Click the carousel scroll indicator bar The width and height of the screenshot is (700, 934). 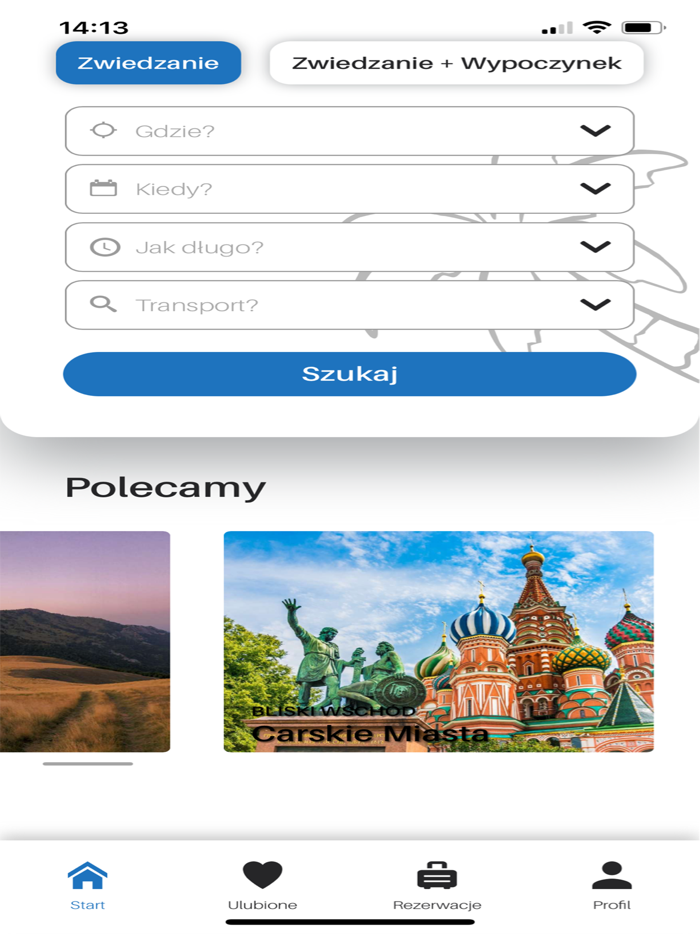point(88,764)
